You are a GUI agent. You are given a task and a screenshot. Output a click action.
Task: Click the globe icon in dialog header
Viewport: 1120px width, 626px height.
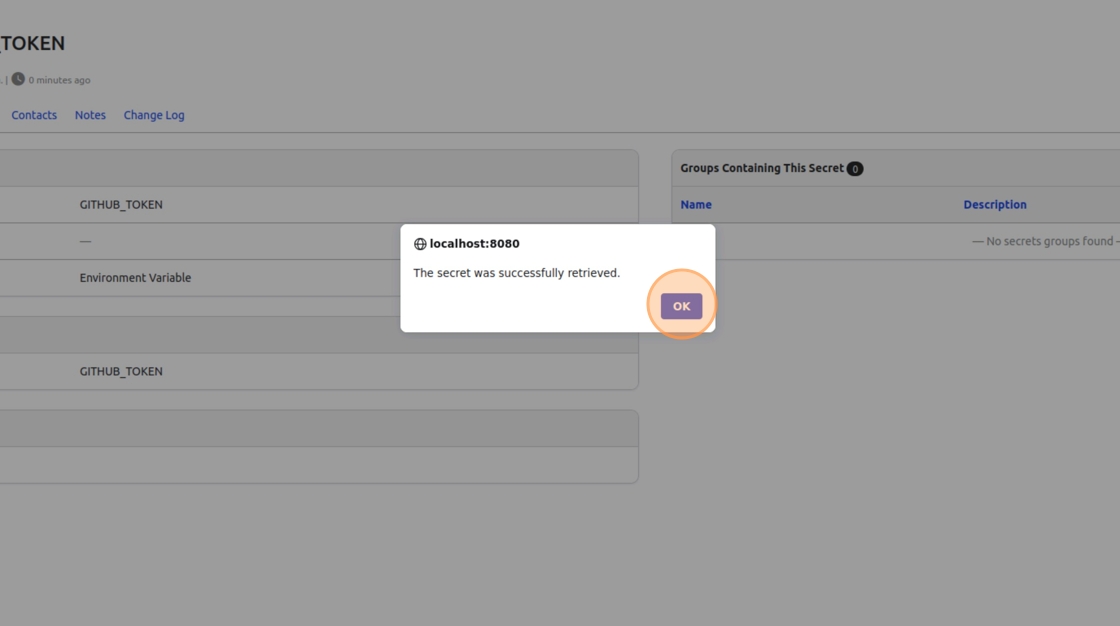point(420,244)
